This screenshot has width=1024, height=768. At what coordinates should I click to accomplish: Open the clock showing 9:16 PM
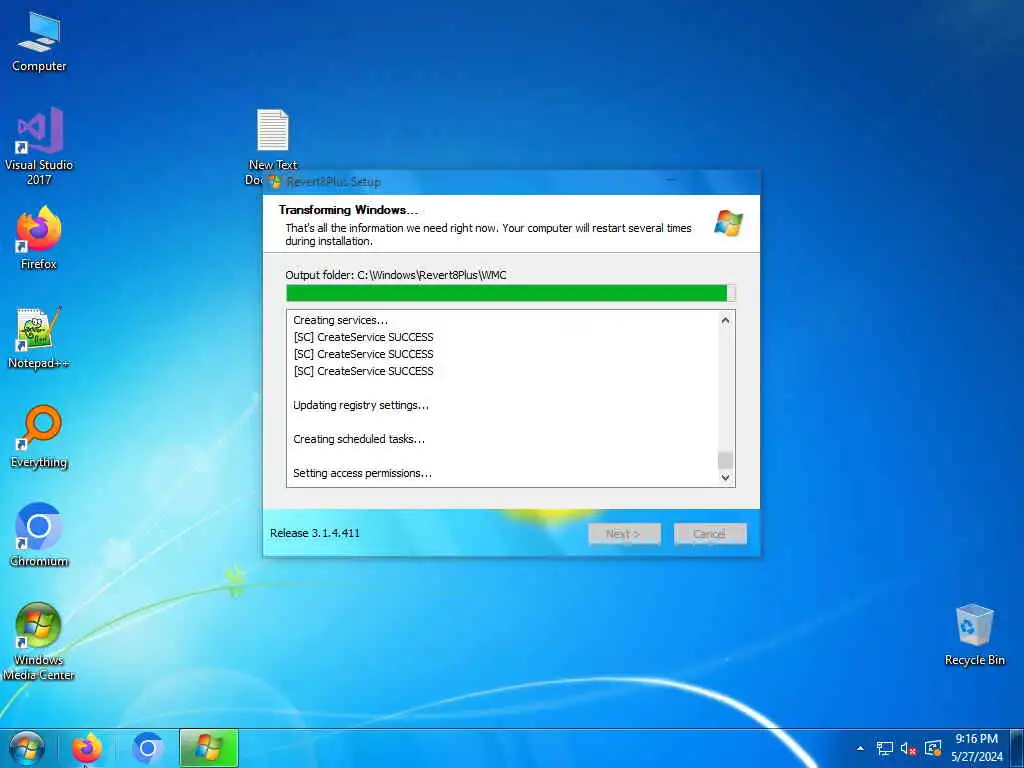tap(976, 748)
